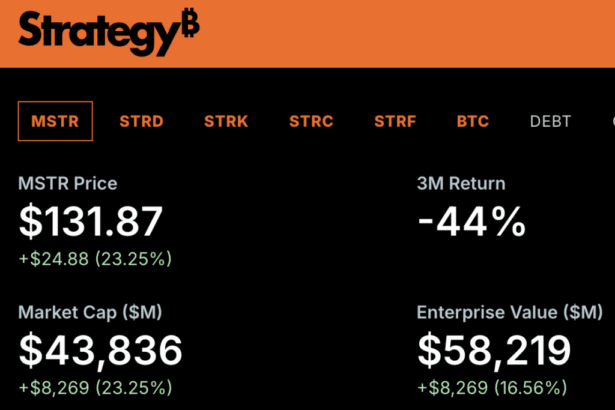Switch to the STRC tab

coord(311,122)
